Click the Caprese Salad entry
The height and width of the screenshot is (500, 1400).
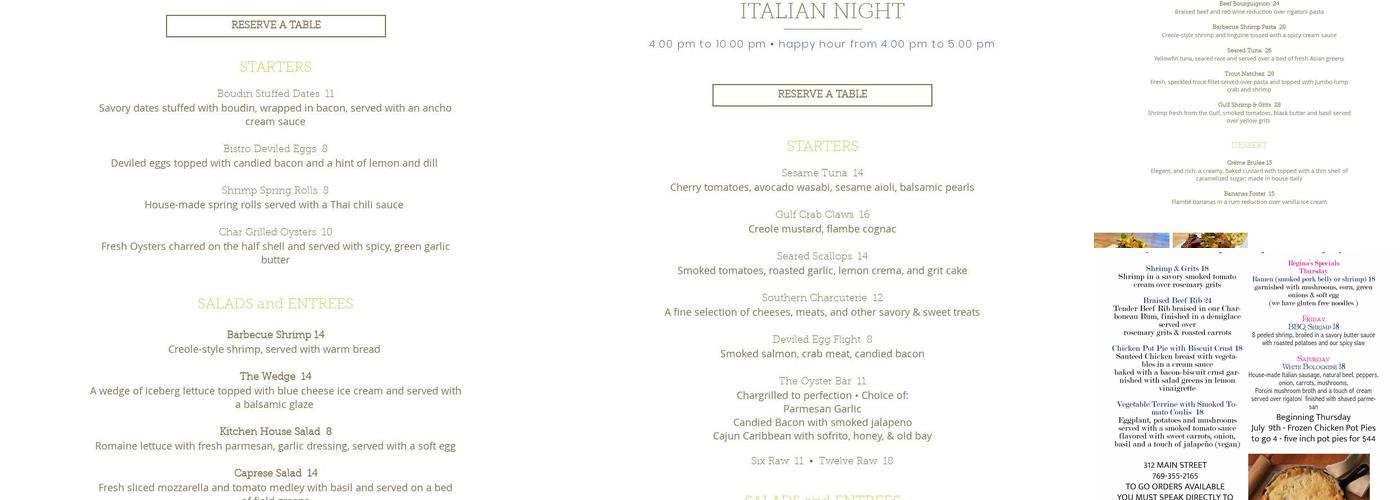tap(276, 473)
